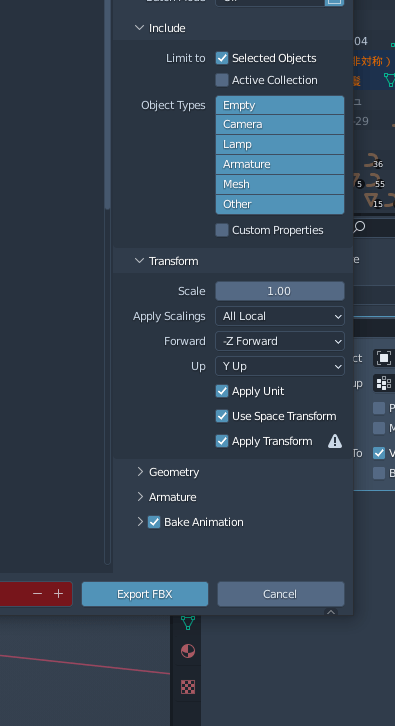Screen dimensions: 395x726
Task: Open the Up axis dropdown
Action: pos(280,366)
